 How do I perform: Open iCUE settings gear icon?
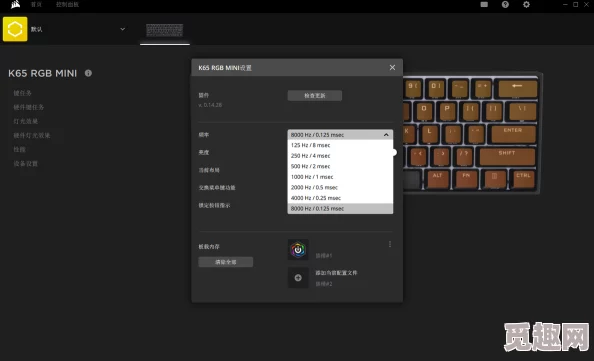point(526,5)
